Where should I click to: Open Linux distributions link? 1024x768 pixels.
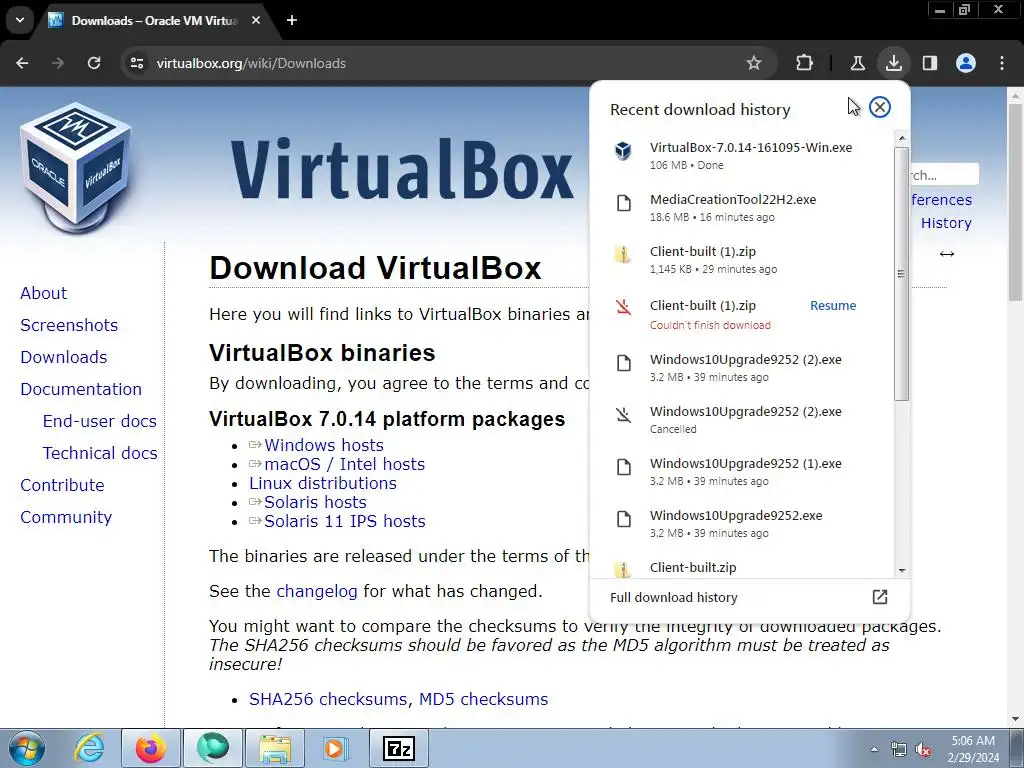(323, 483)
